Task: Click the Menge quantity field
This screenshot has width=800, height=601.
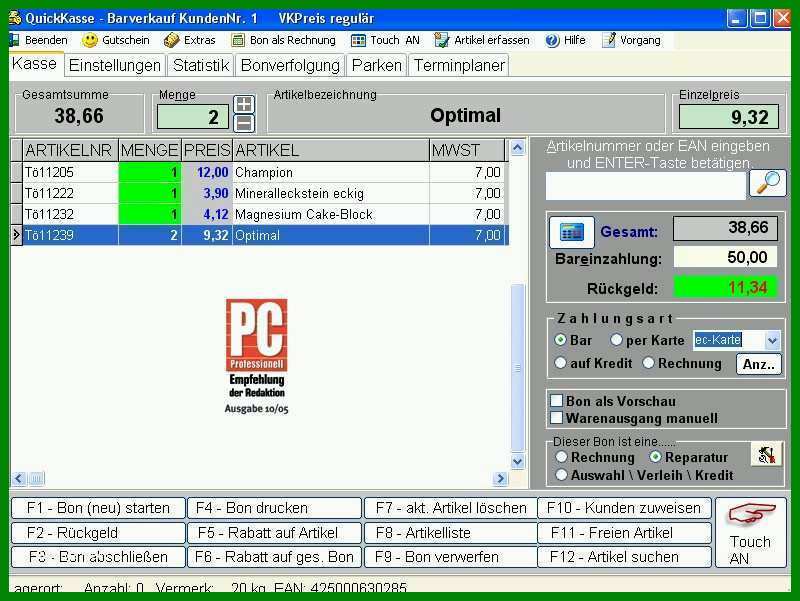Action: click(193, 117)
